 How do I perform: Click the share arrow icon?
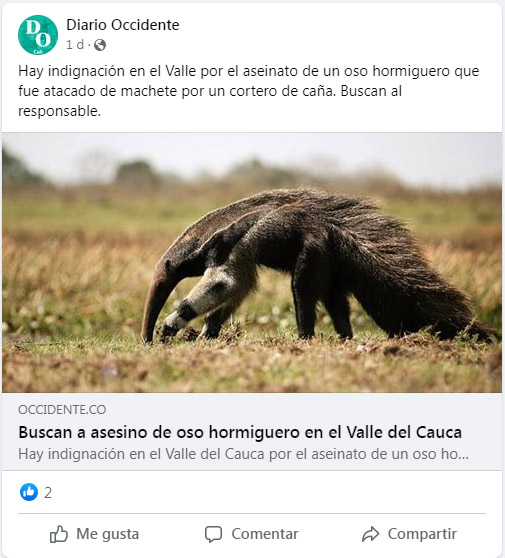pyautogui.click(x=370, y=534)
